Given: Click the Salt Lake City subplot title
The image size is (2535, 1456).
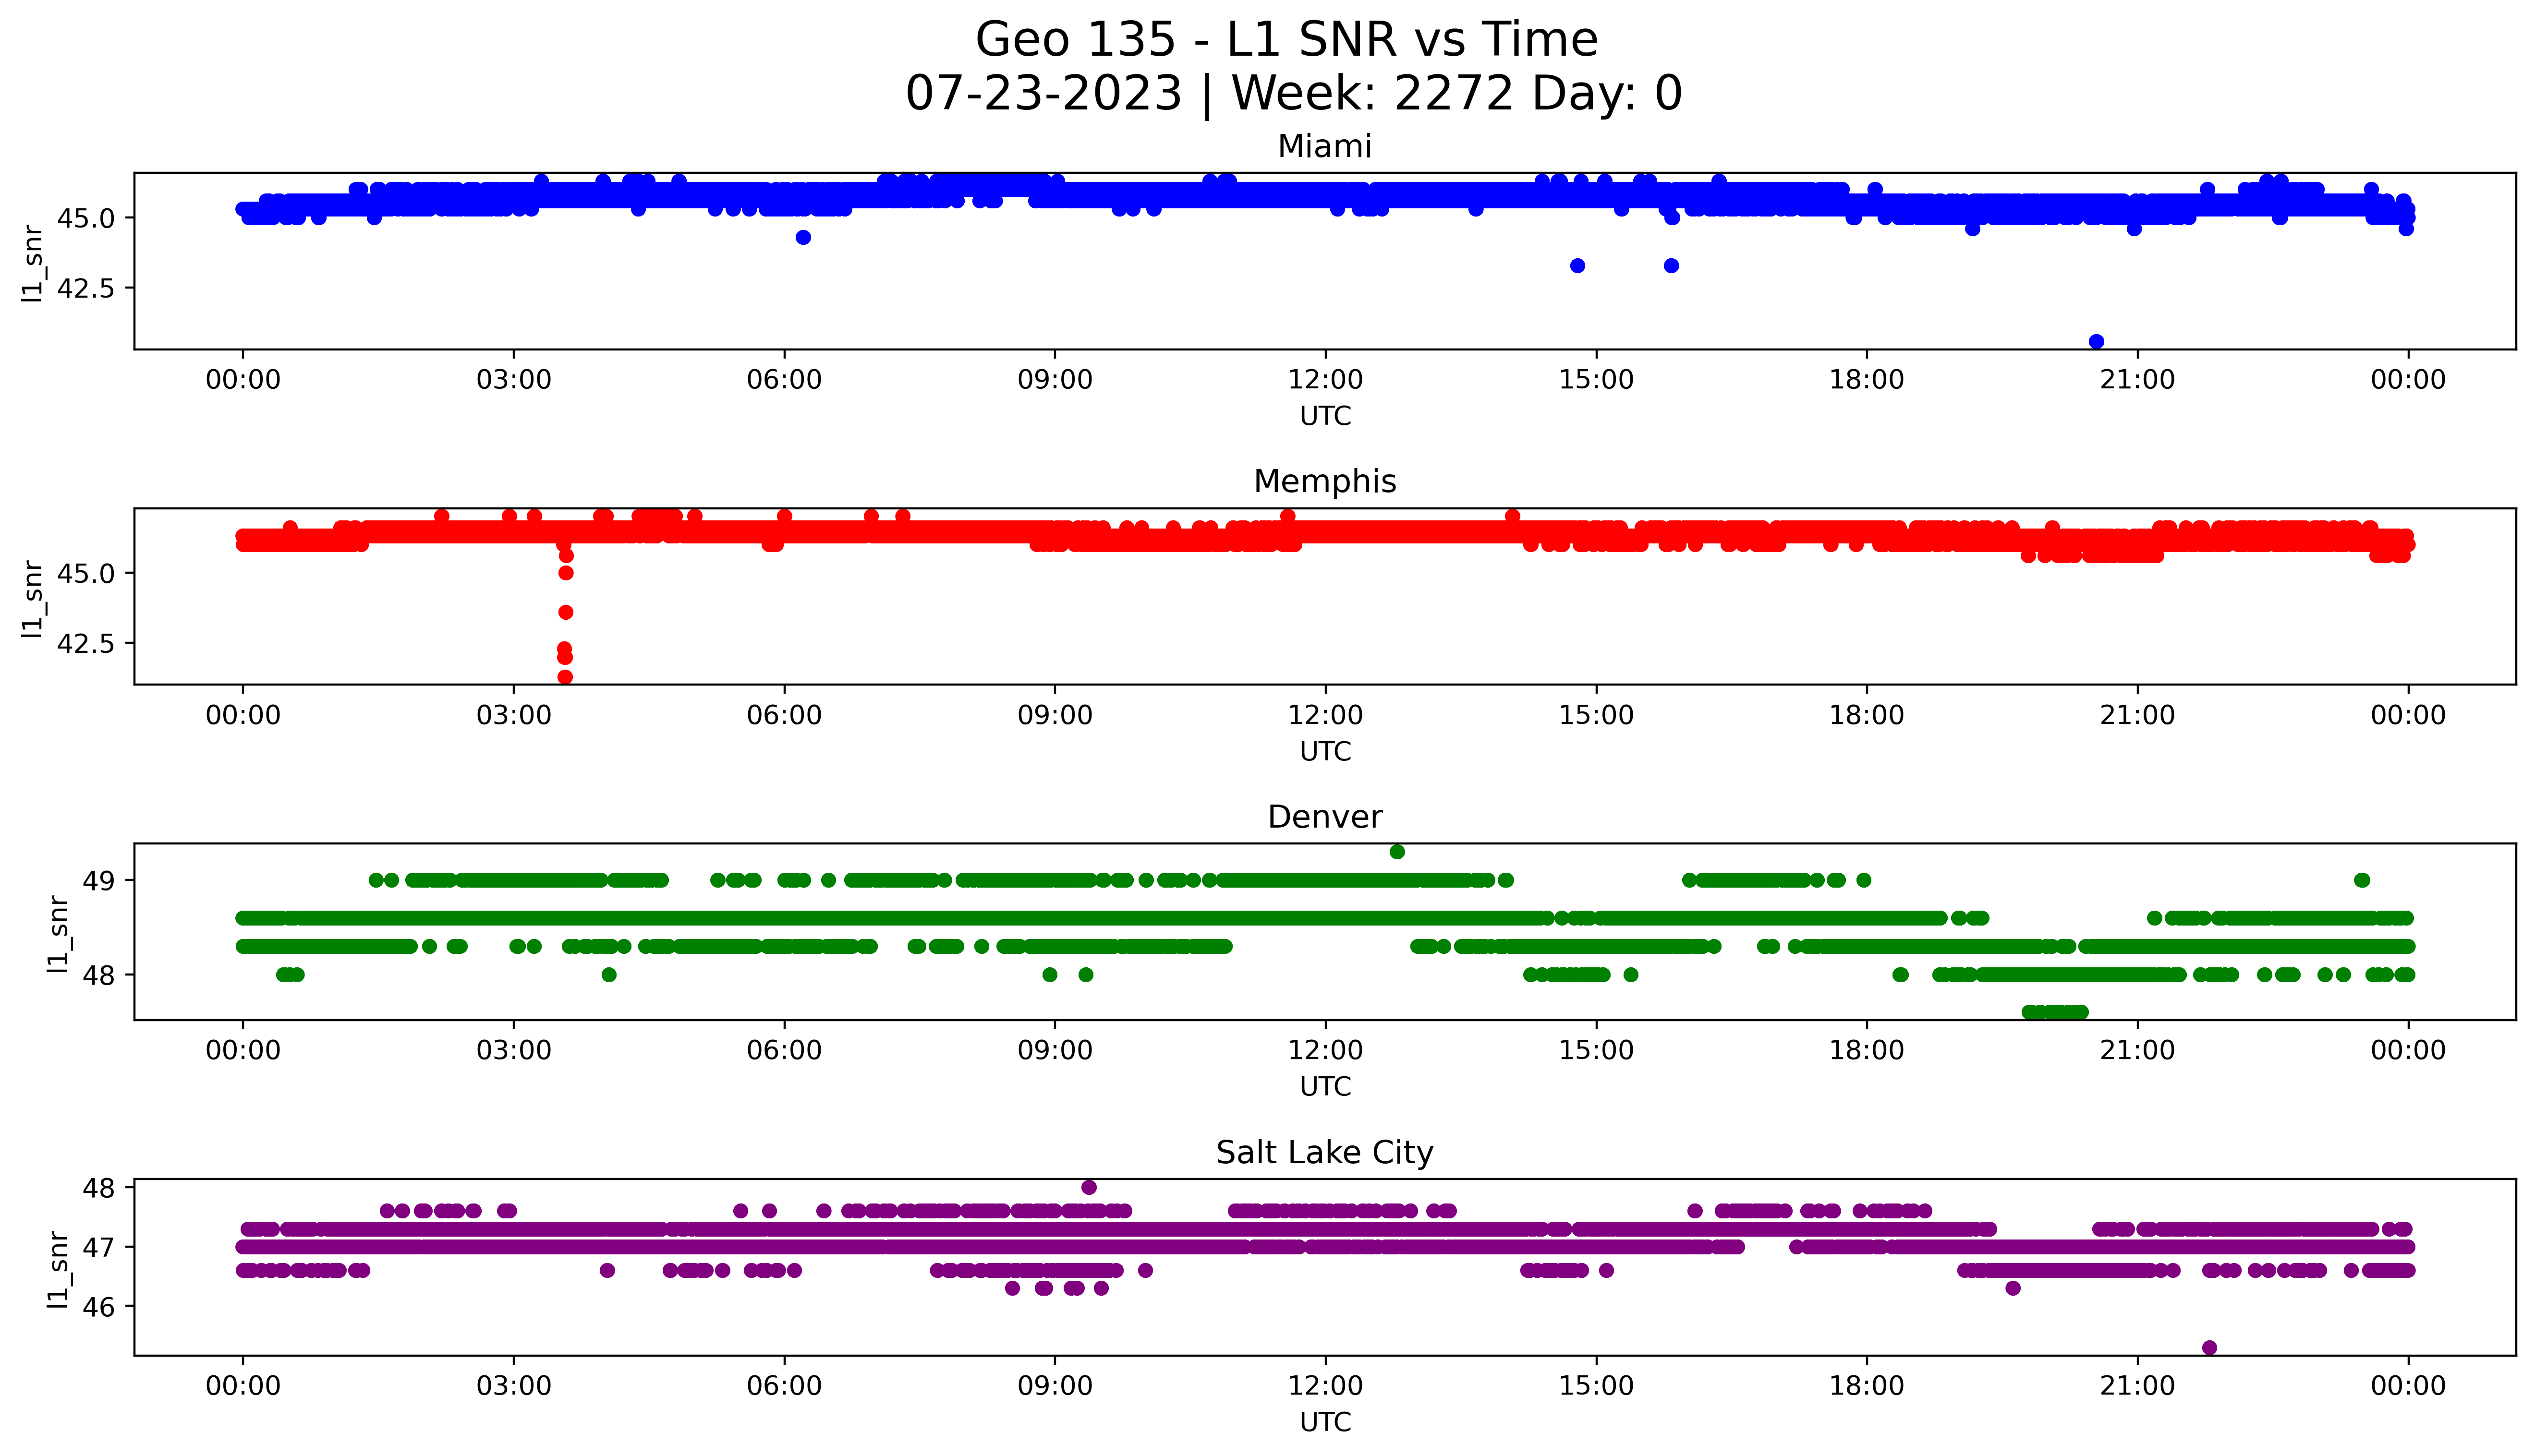Looking at the screenshot, I should (1324, 1153).
